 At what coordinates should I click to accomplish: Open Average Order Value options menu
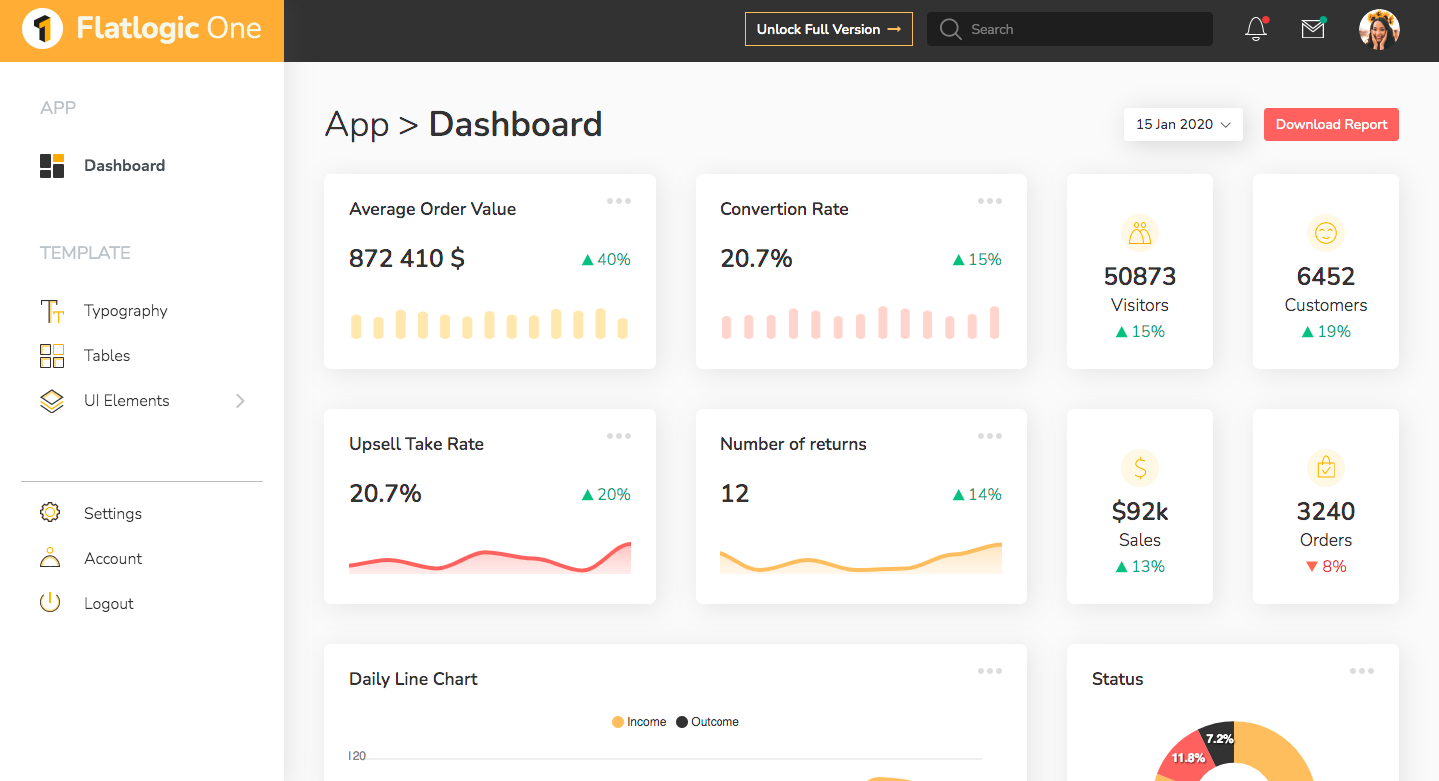click(x=619, y=201)
